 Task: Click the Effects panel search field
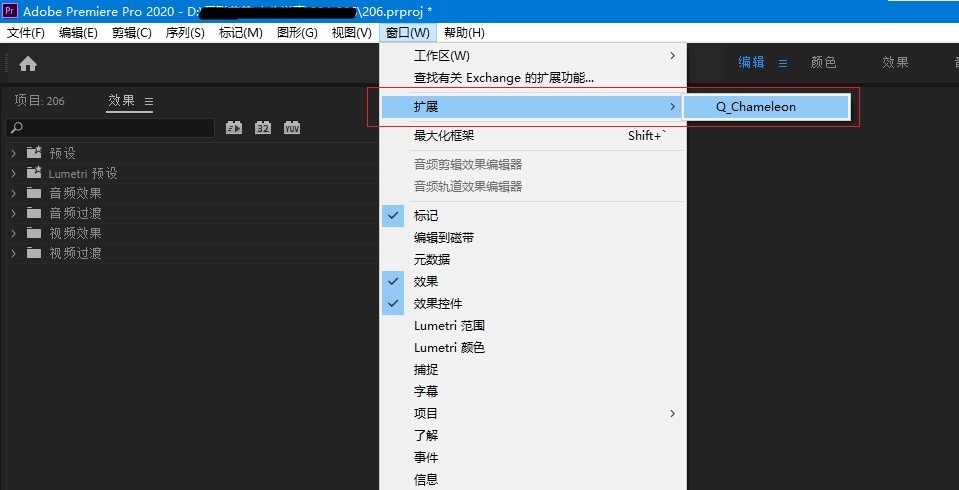click(110, 128)
